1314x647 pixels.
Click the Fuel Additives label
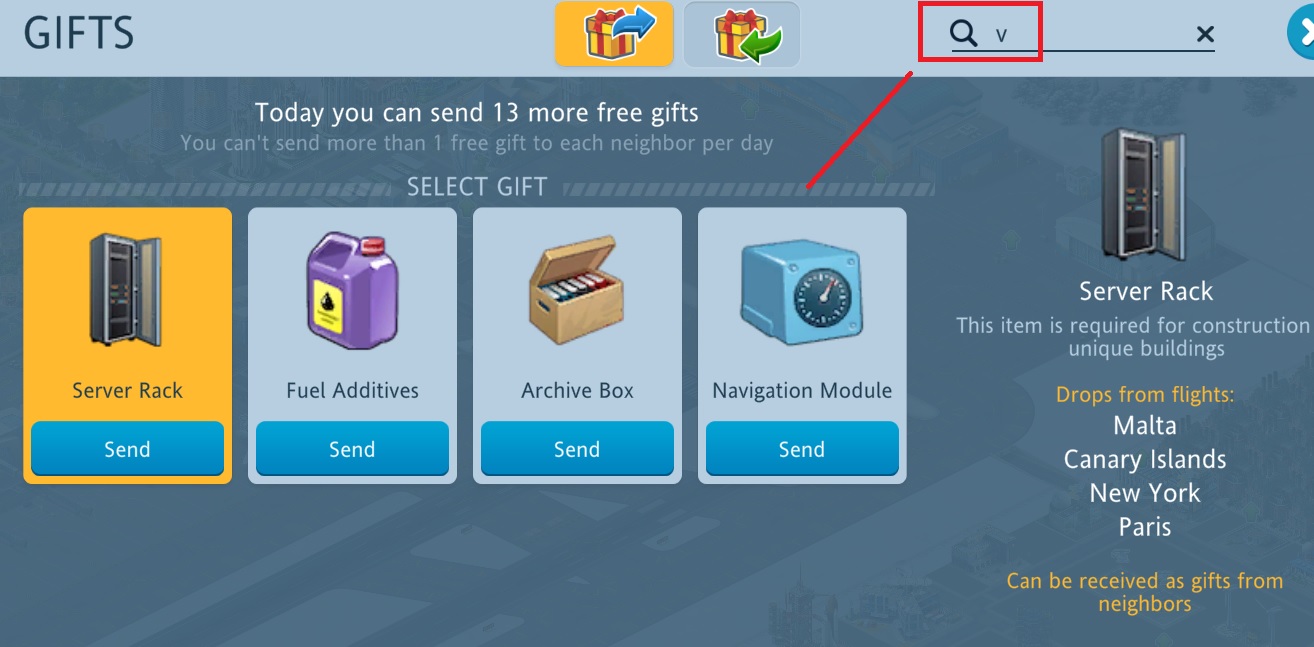coord(352,391)
